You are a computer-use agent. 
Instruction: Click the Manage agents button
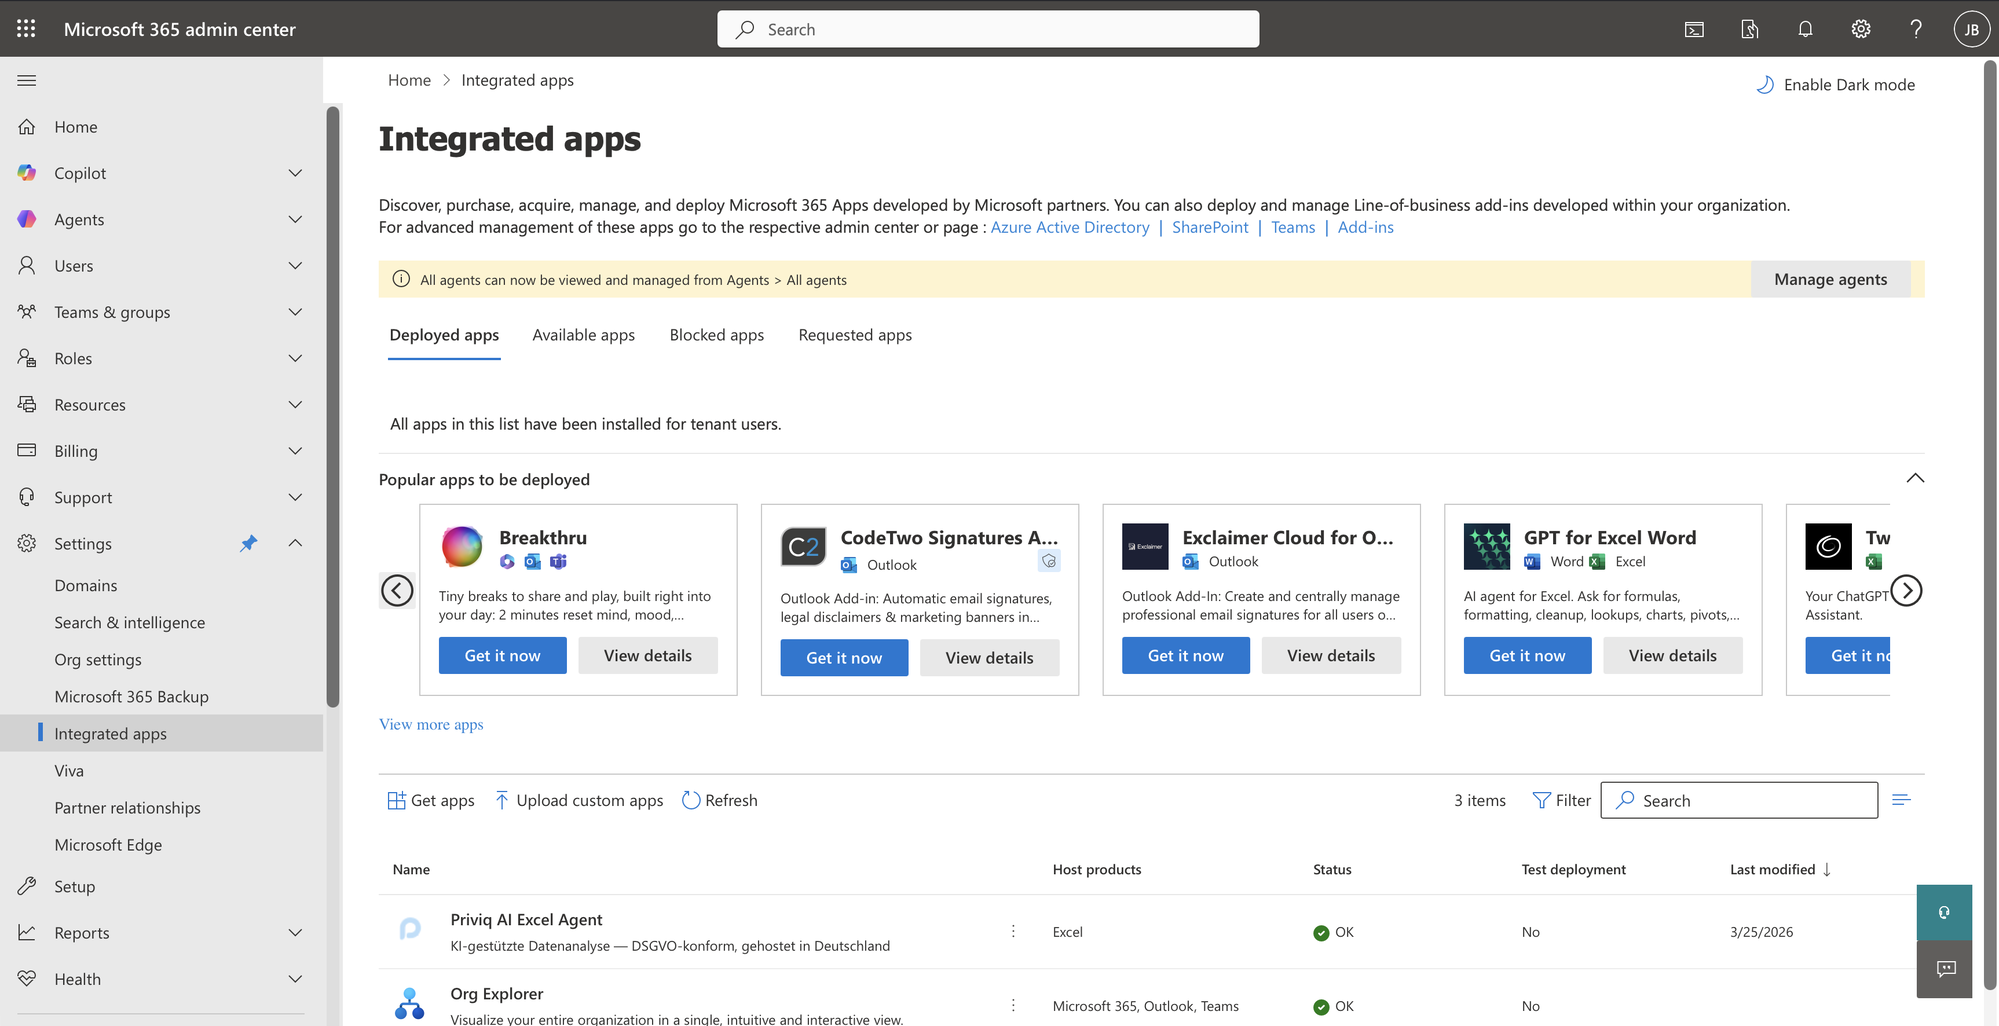(x=1830, y=279)
